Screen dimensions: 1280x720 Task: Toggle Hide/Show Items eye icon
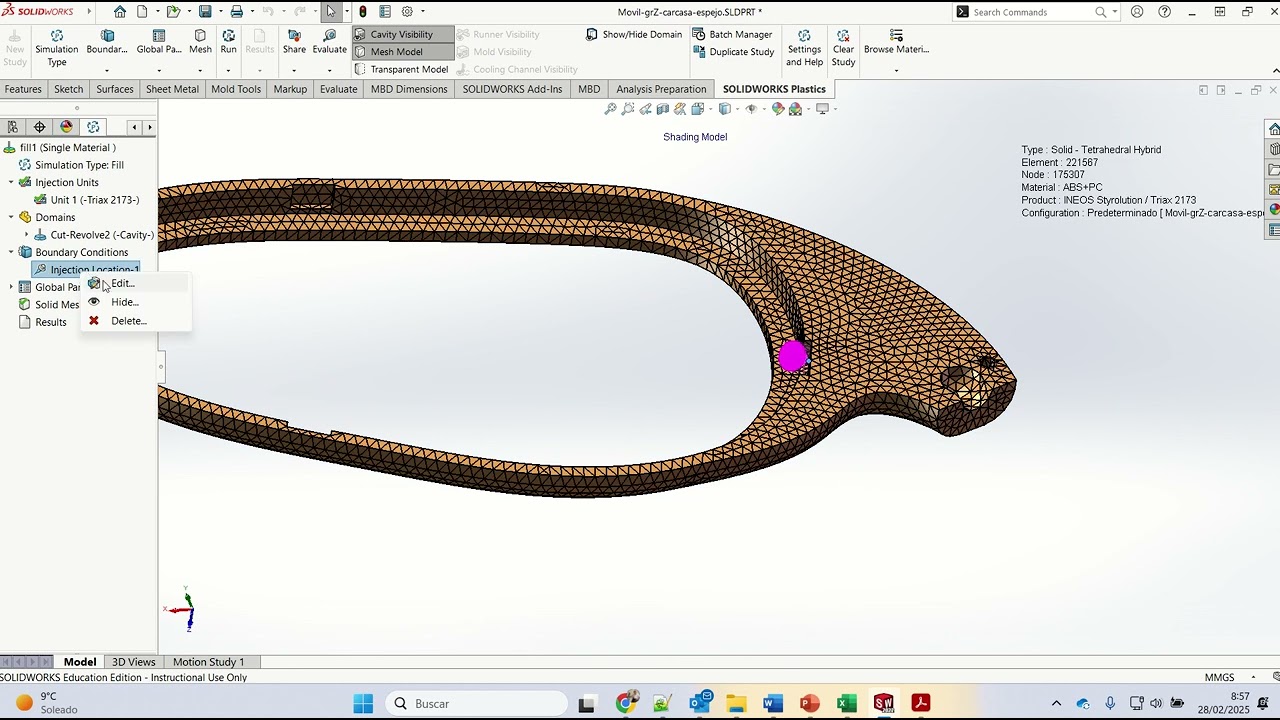[751, 109]
